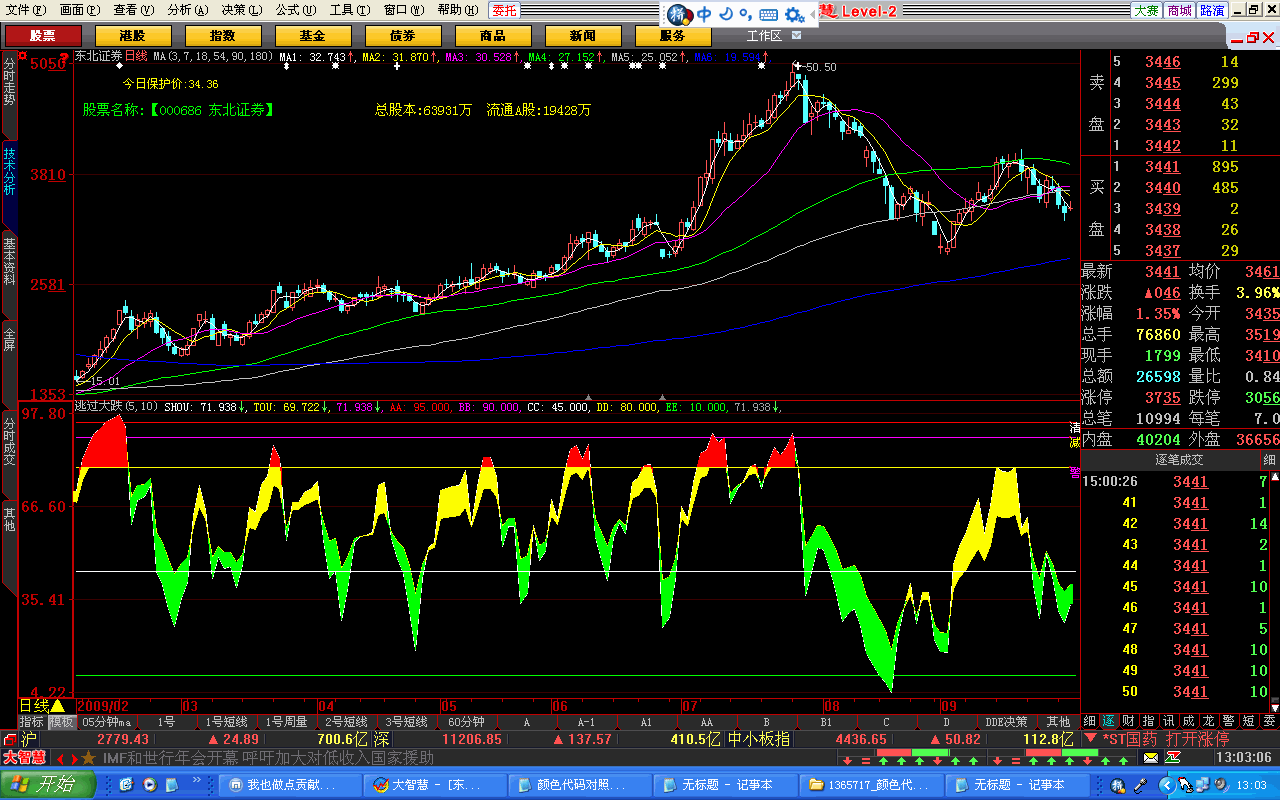Select the 基金 funds button
1280x800 pixels.
312,36
